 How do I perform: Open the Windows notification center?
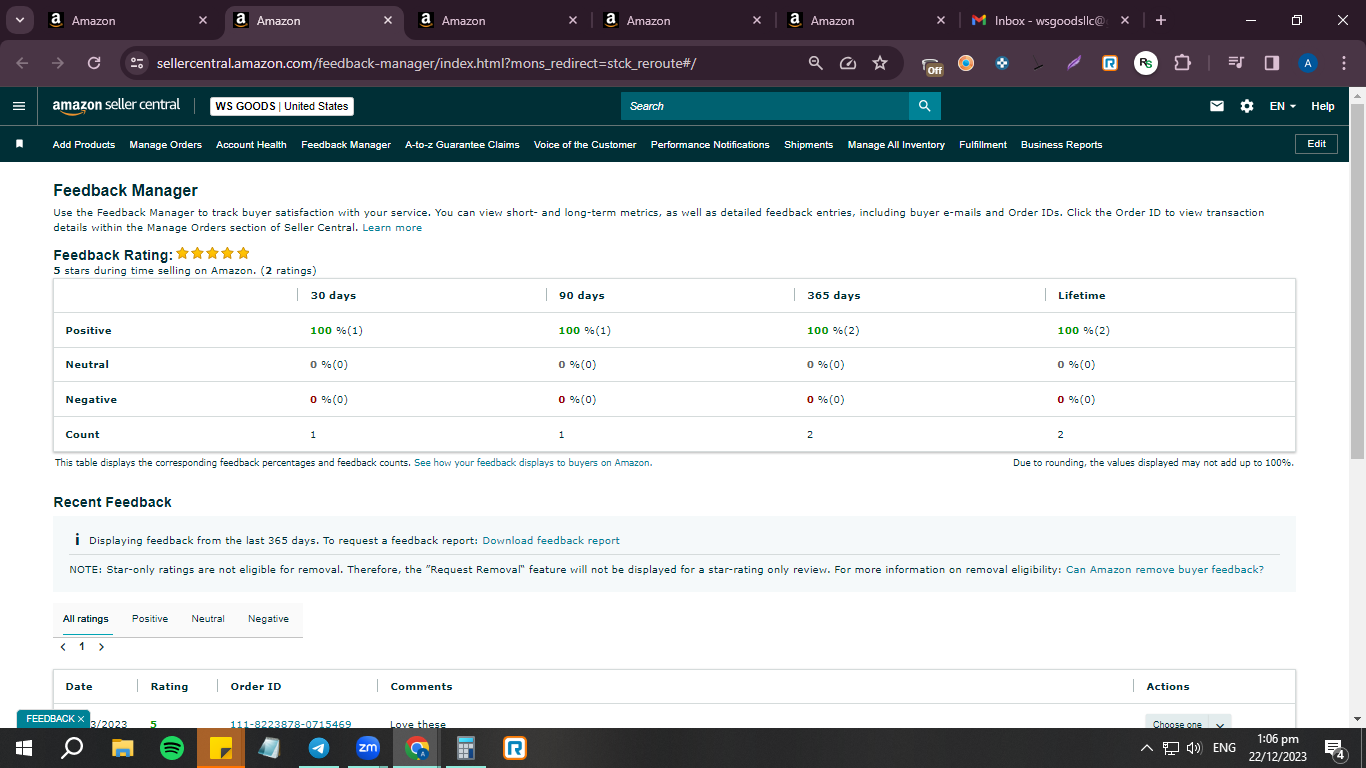[x=1334, y=748]
